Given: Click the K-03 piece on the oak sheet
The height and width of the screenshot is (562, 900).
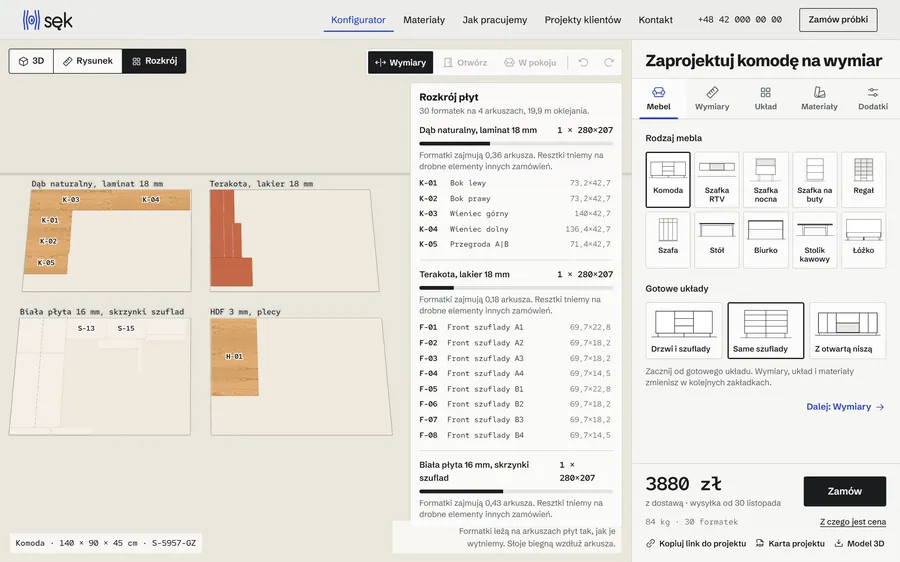Looking at the screenshot, I should point(71,200).
